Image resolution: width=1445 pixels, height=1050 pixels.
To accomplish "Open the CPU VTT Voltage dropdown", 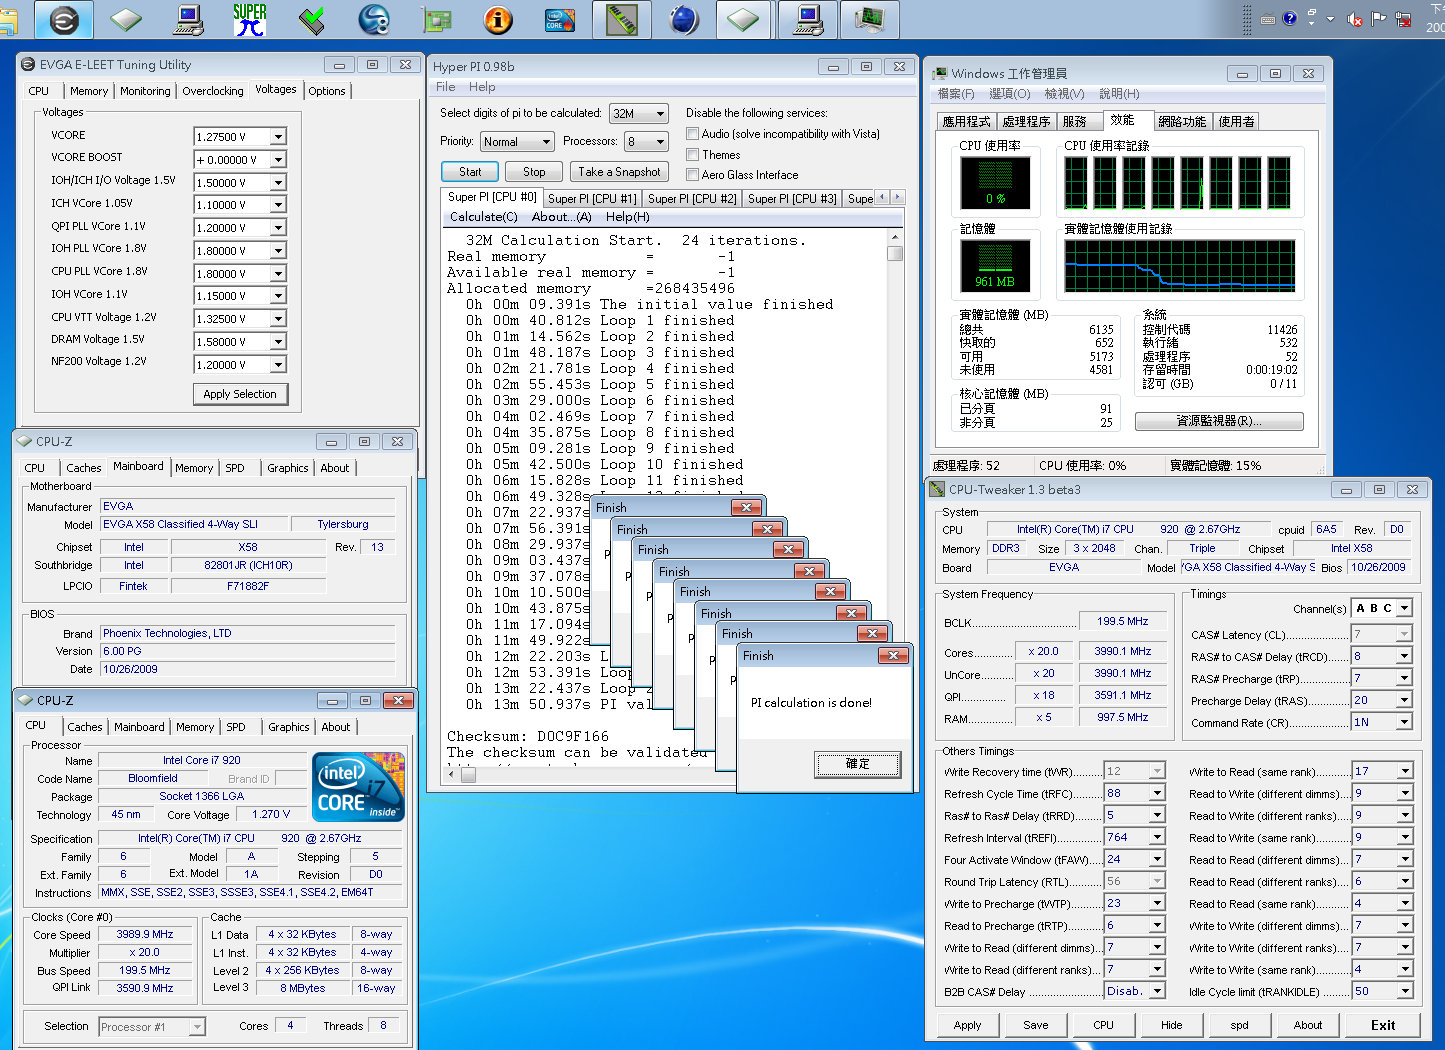I will [x=278, y=319].
